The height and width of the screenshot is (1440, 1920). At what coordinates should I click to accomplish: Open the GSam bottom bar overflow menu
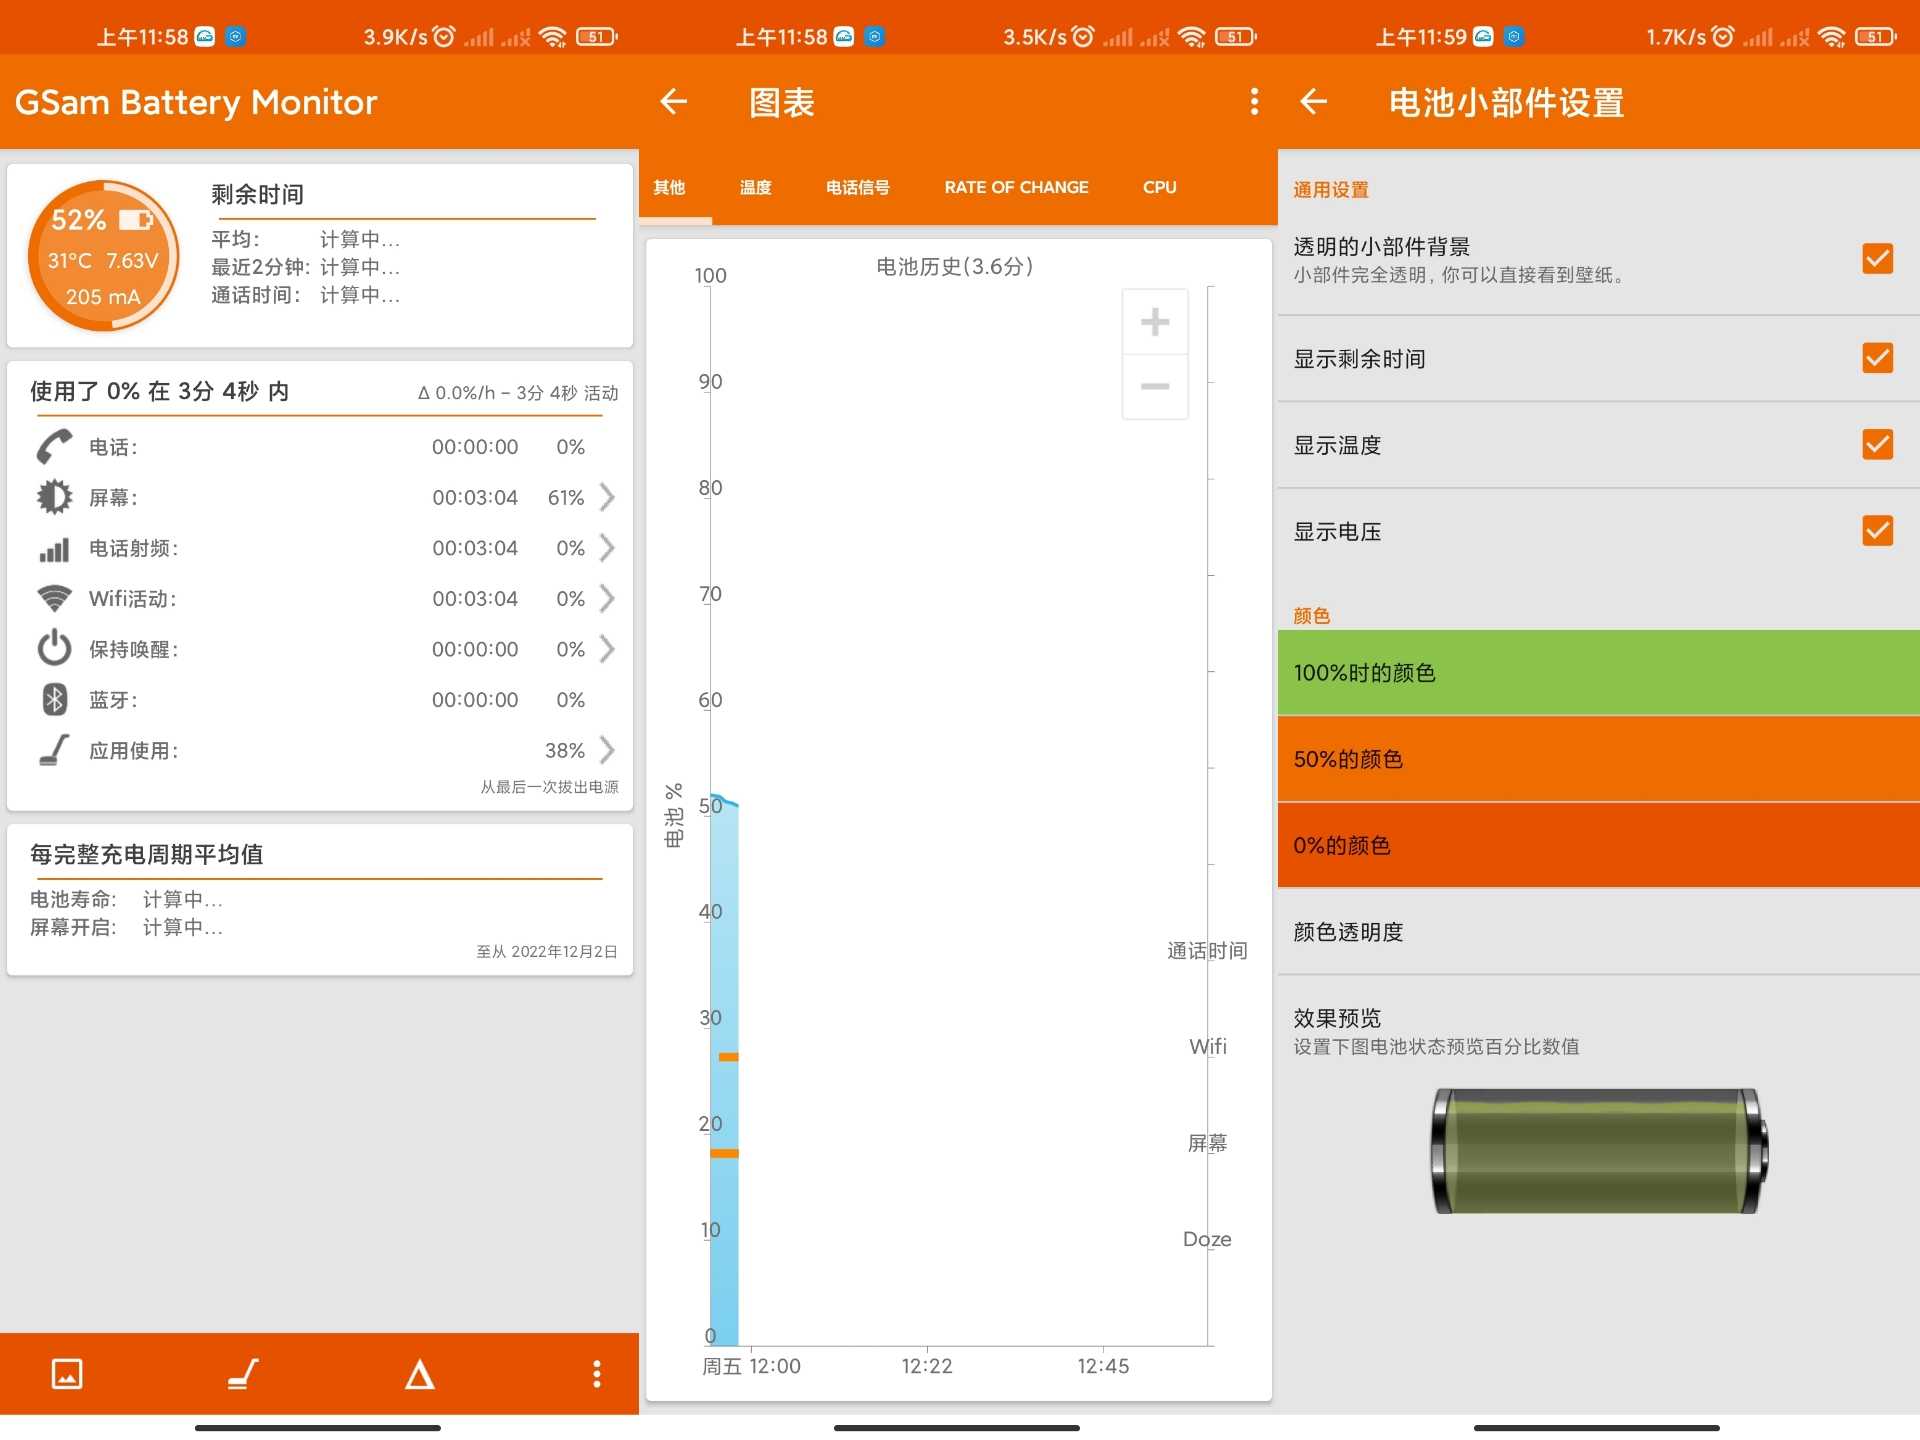click(597, 1374)
